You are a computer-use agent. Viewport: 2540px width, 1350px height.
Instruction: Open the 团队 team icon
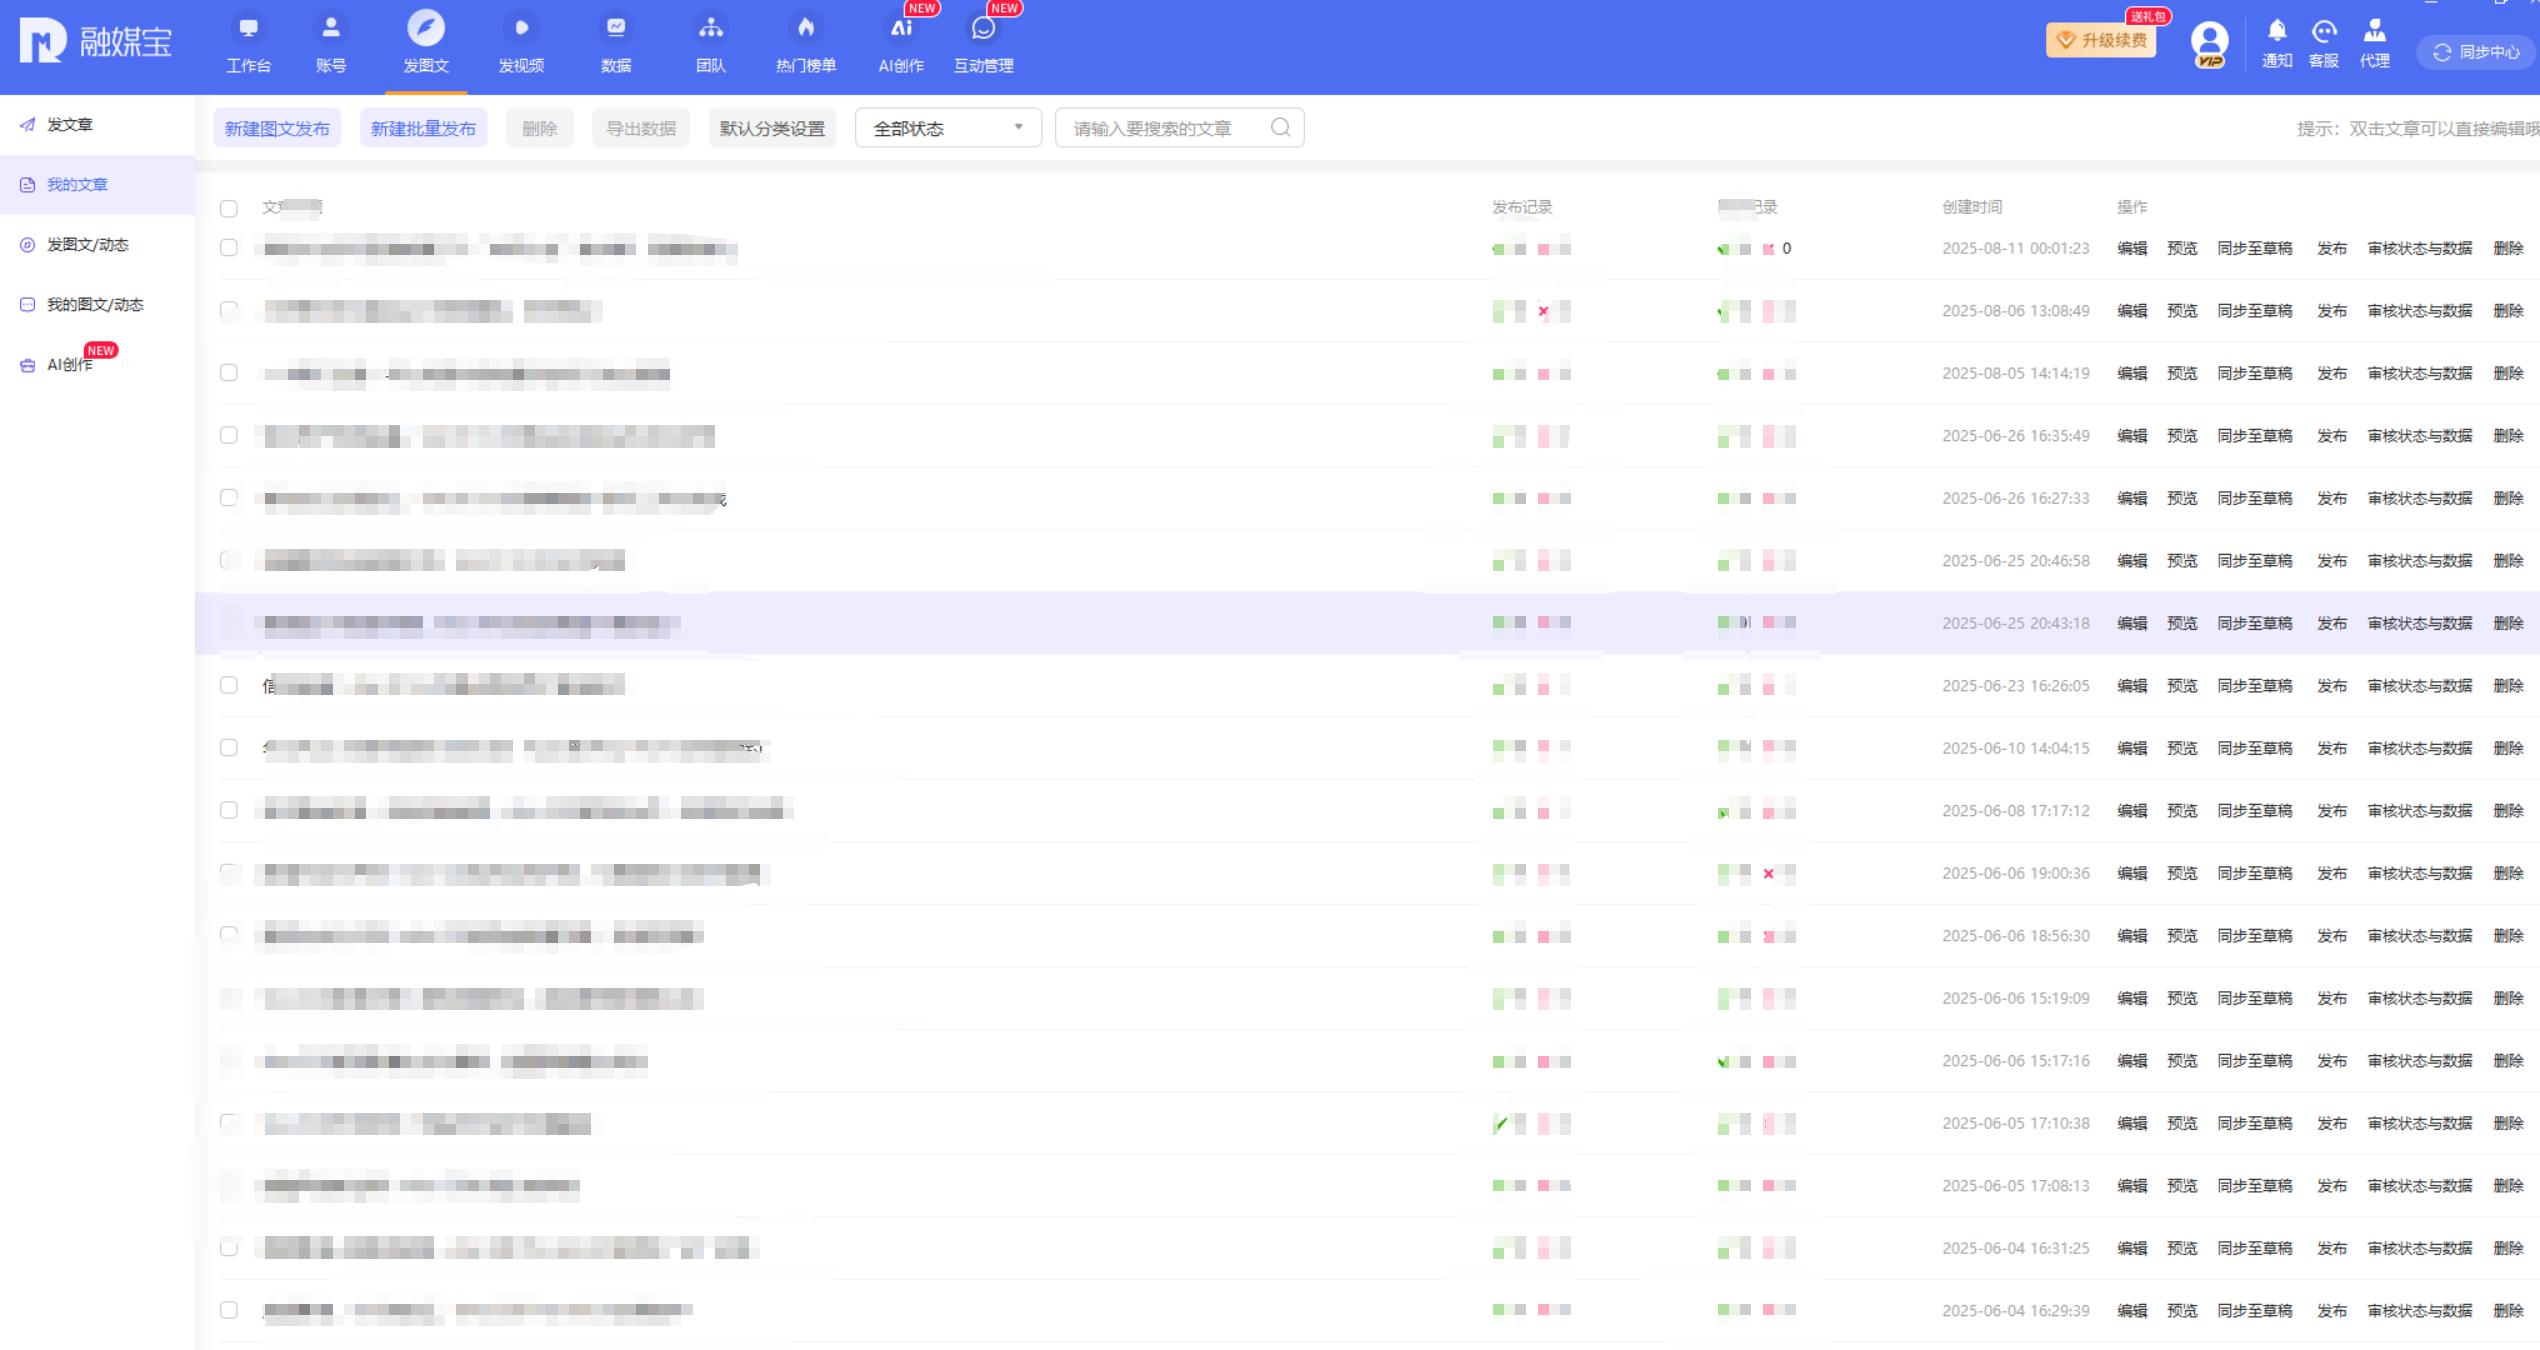(x=711, y=29)
